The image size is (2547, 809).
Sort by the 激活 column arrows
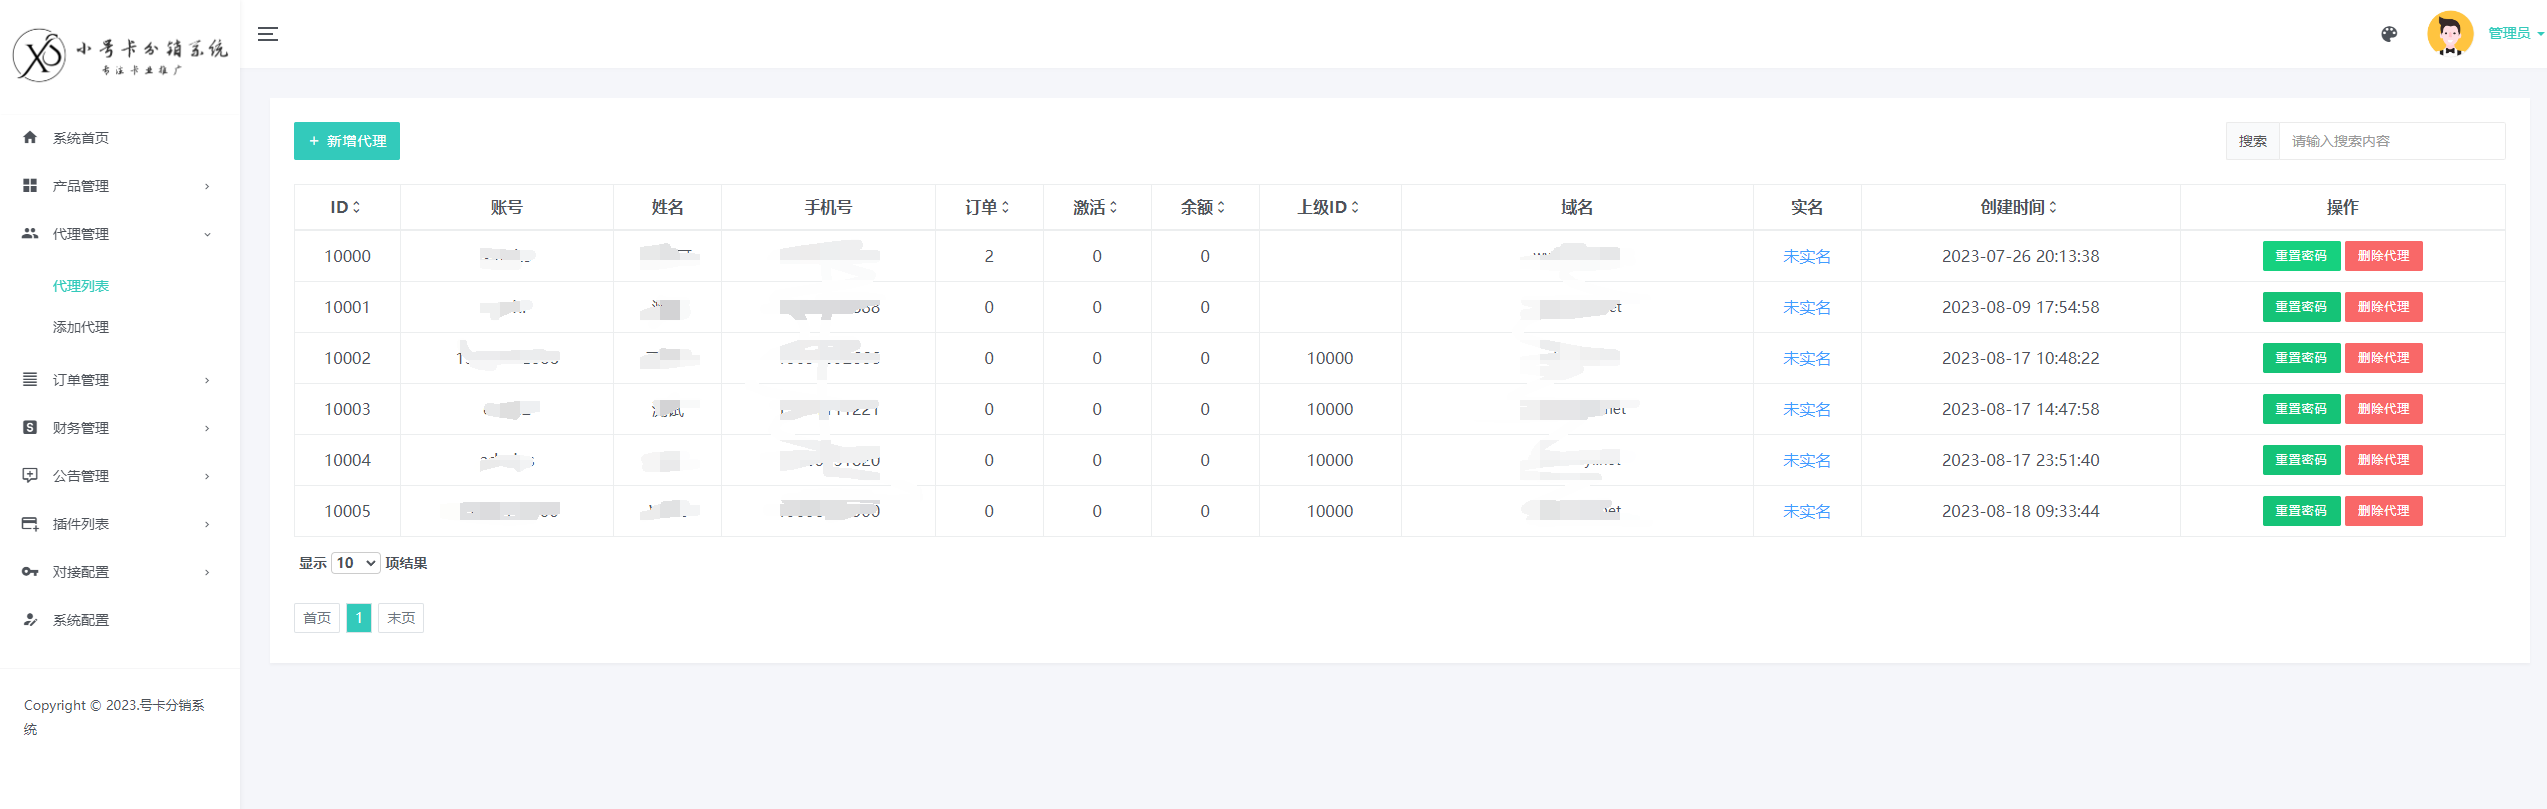point(1113,207)
